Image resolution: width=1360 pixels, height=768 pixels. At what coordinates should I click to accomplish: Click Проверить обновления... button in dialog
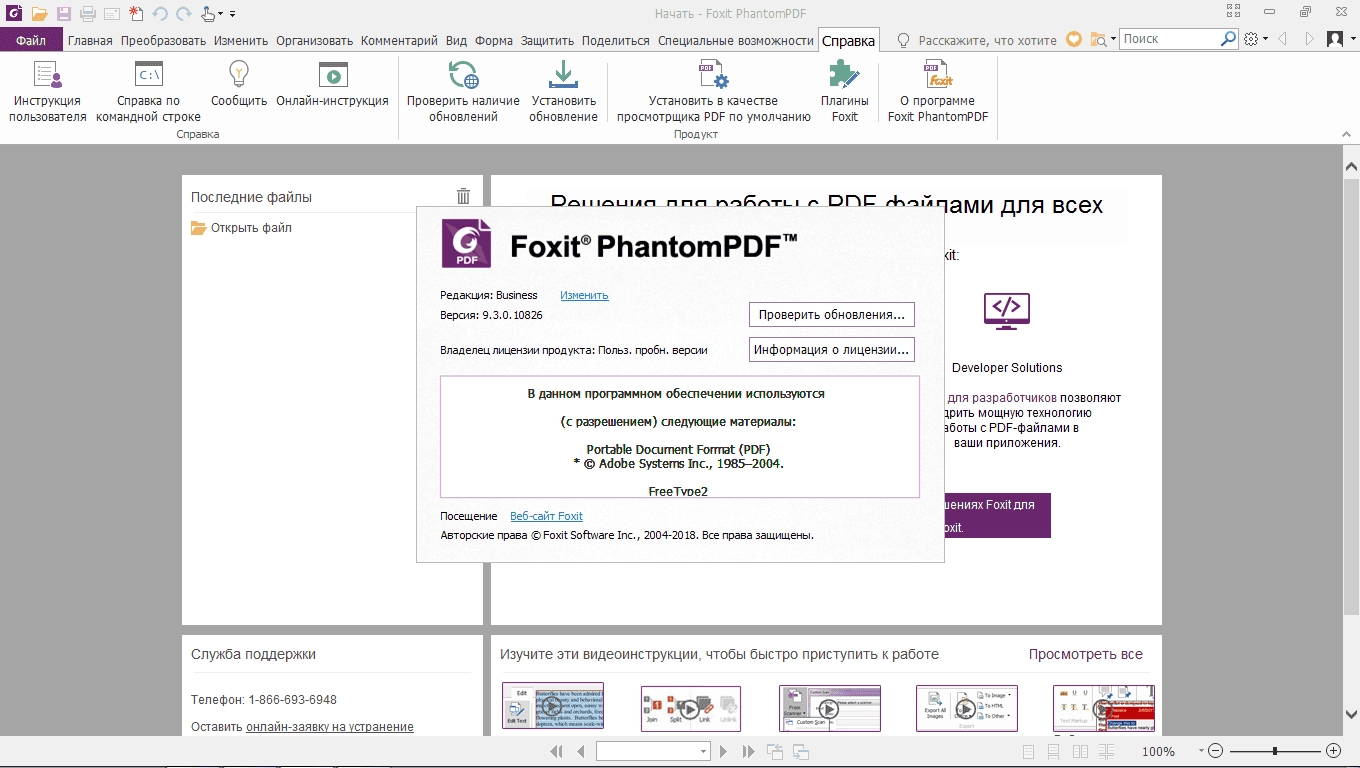pos(832,314)
